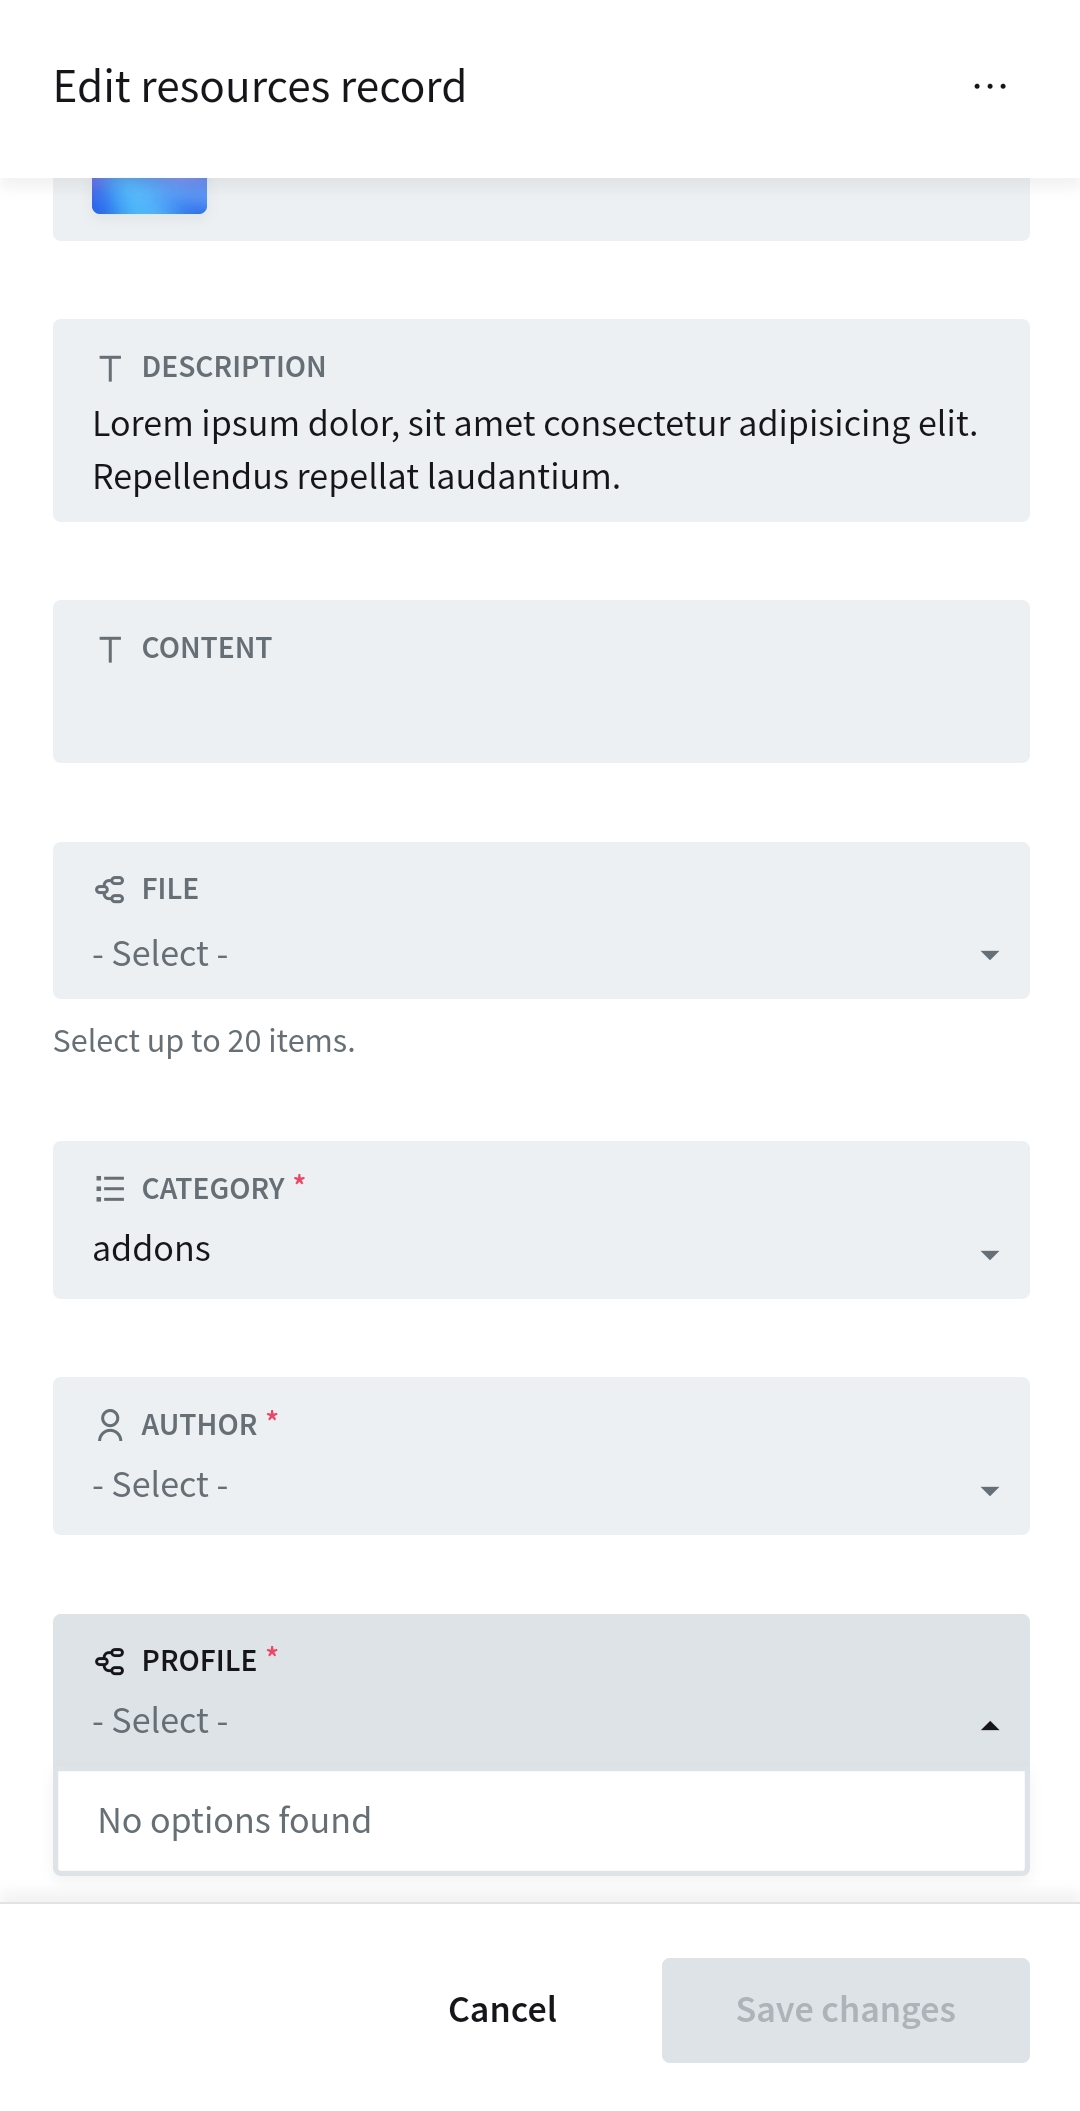The image size is (1080, 2111).
Task: Click the Save changes button
Action: click(844, 2009)
